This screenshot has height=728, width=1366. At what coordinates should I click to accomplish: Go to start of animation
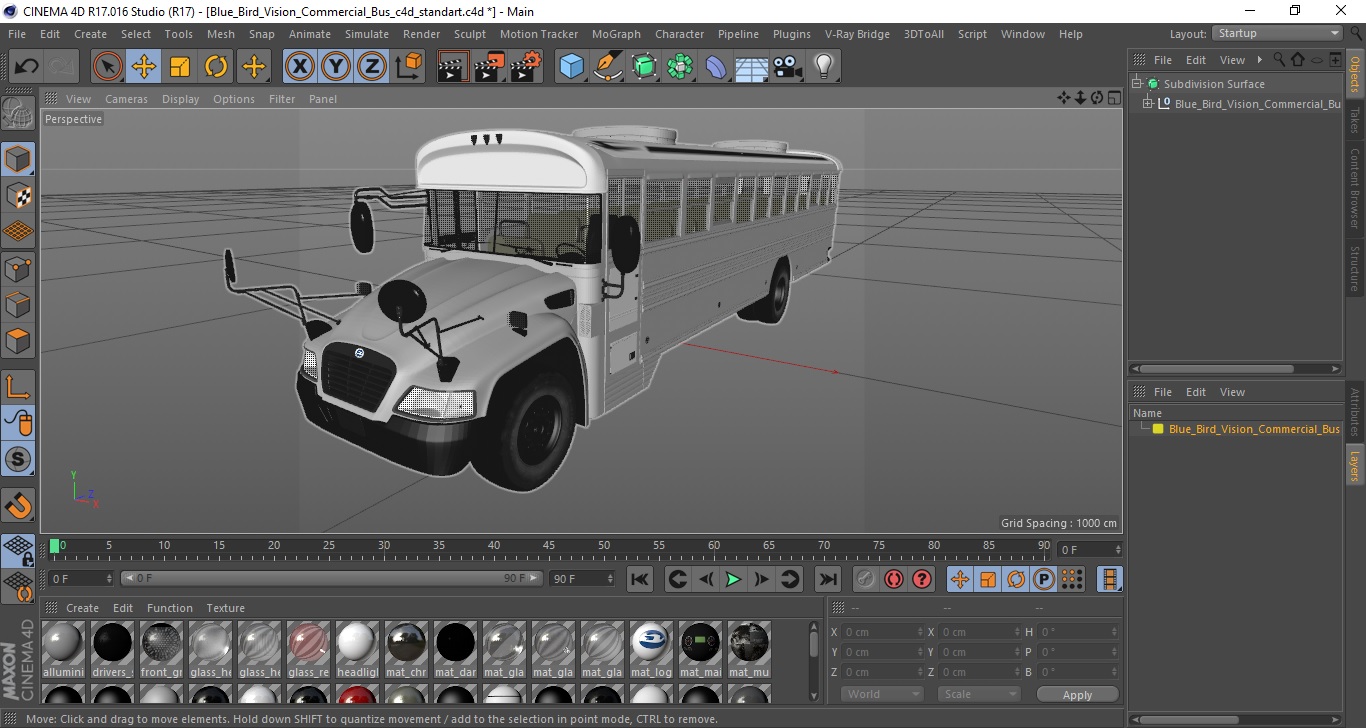pos(640,579)
